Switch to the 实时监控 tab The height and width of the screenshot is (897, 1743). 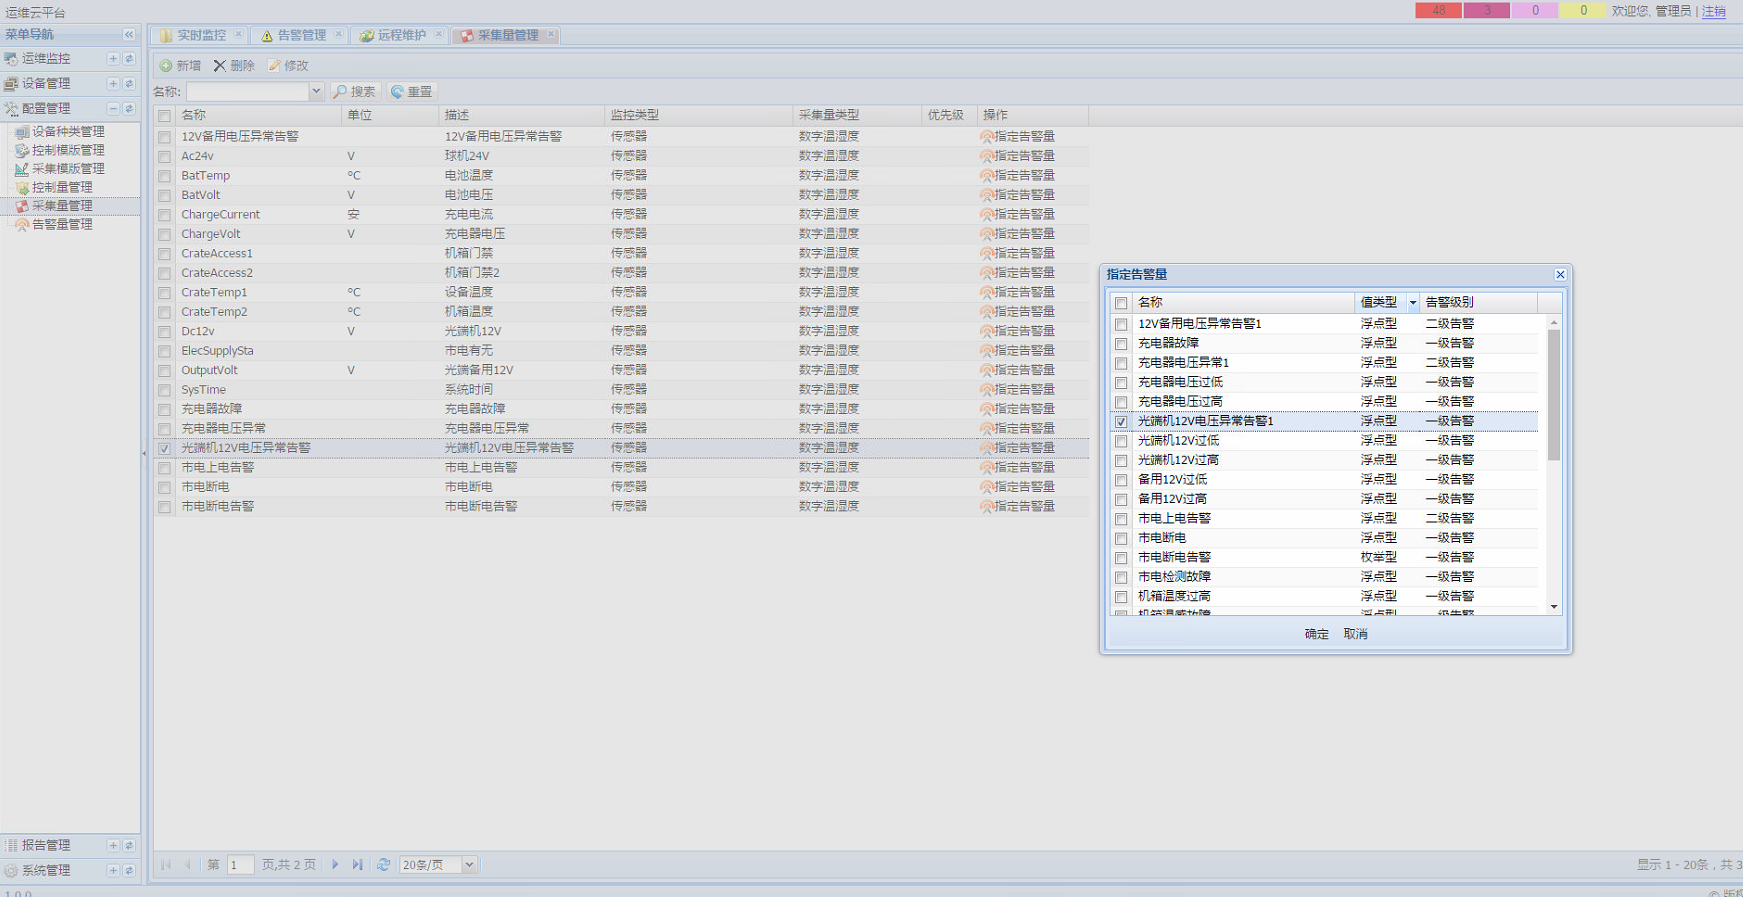tap(201, 35)
